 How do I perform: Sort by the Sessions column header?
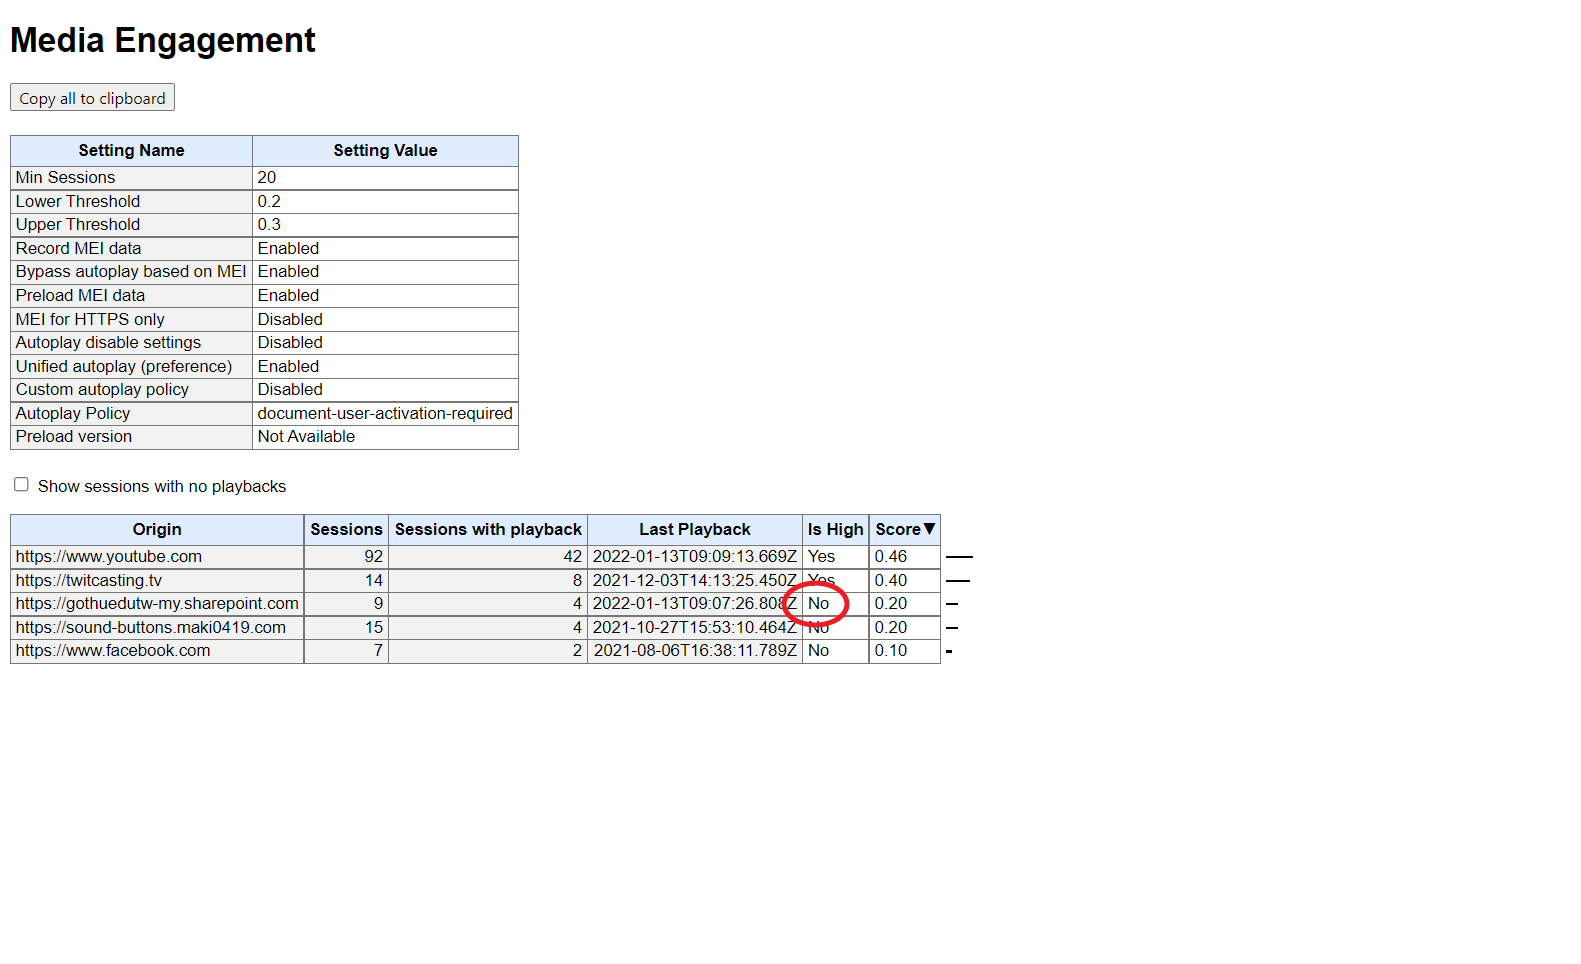[346, 529]
